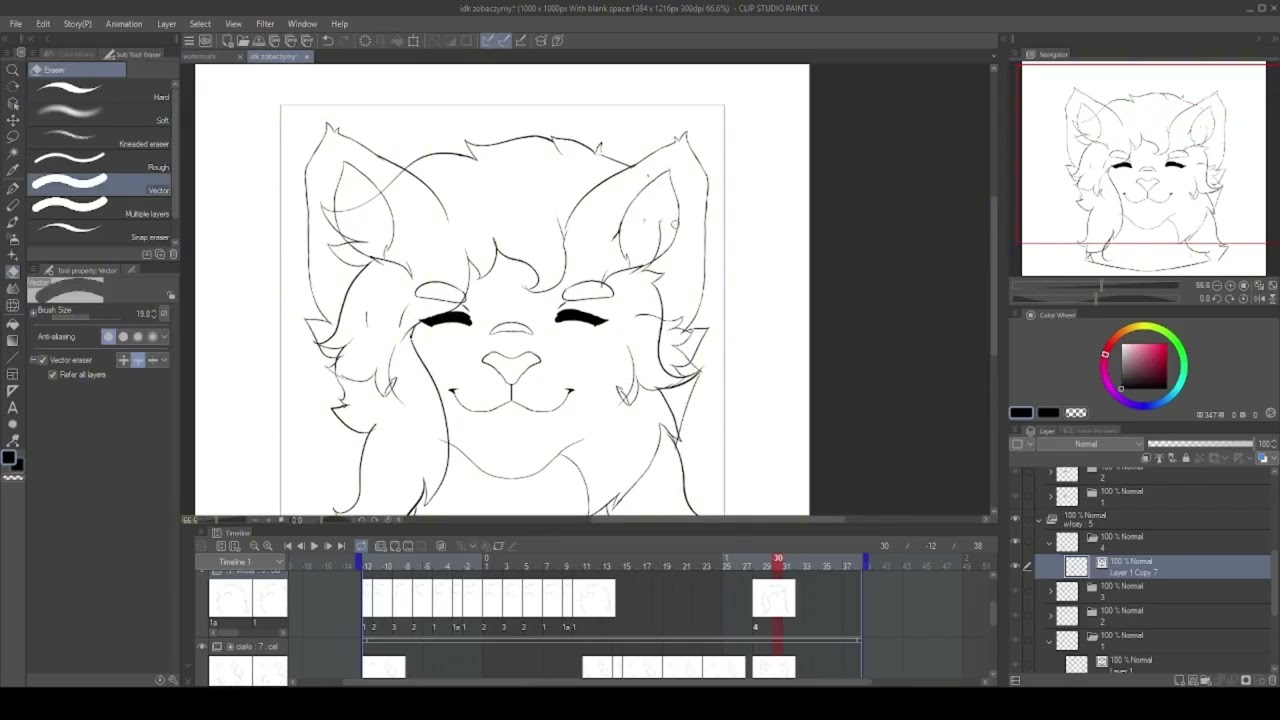
Task: Collapse the włosy : 5 folder
Action: (1039, 520)
